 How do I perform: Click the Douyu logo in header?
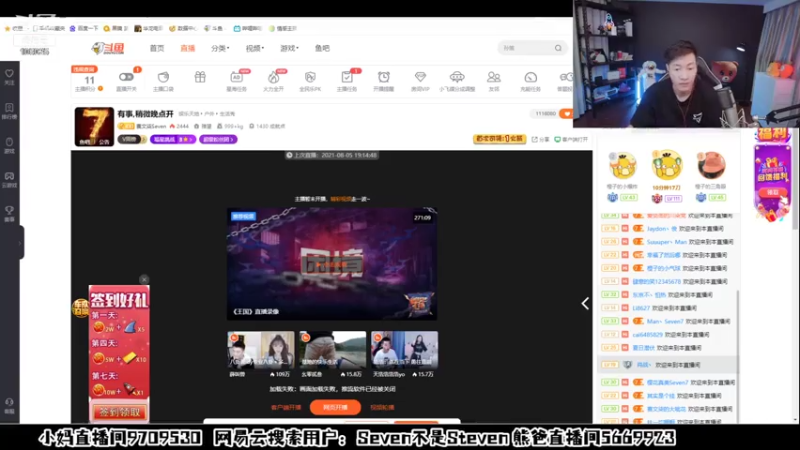click(108, 48)
